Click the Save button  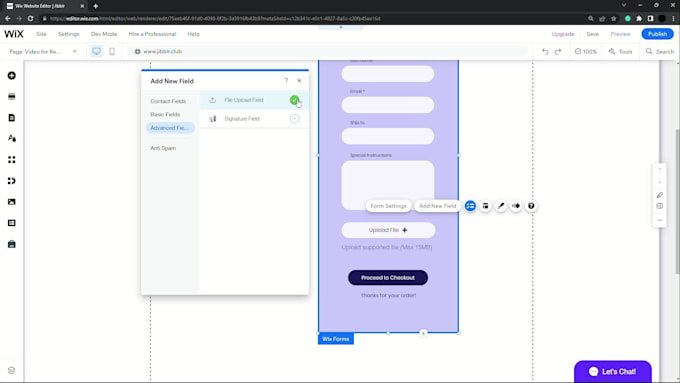[592, 34]
